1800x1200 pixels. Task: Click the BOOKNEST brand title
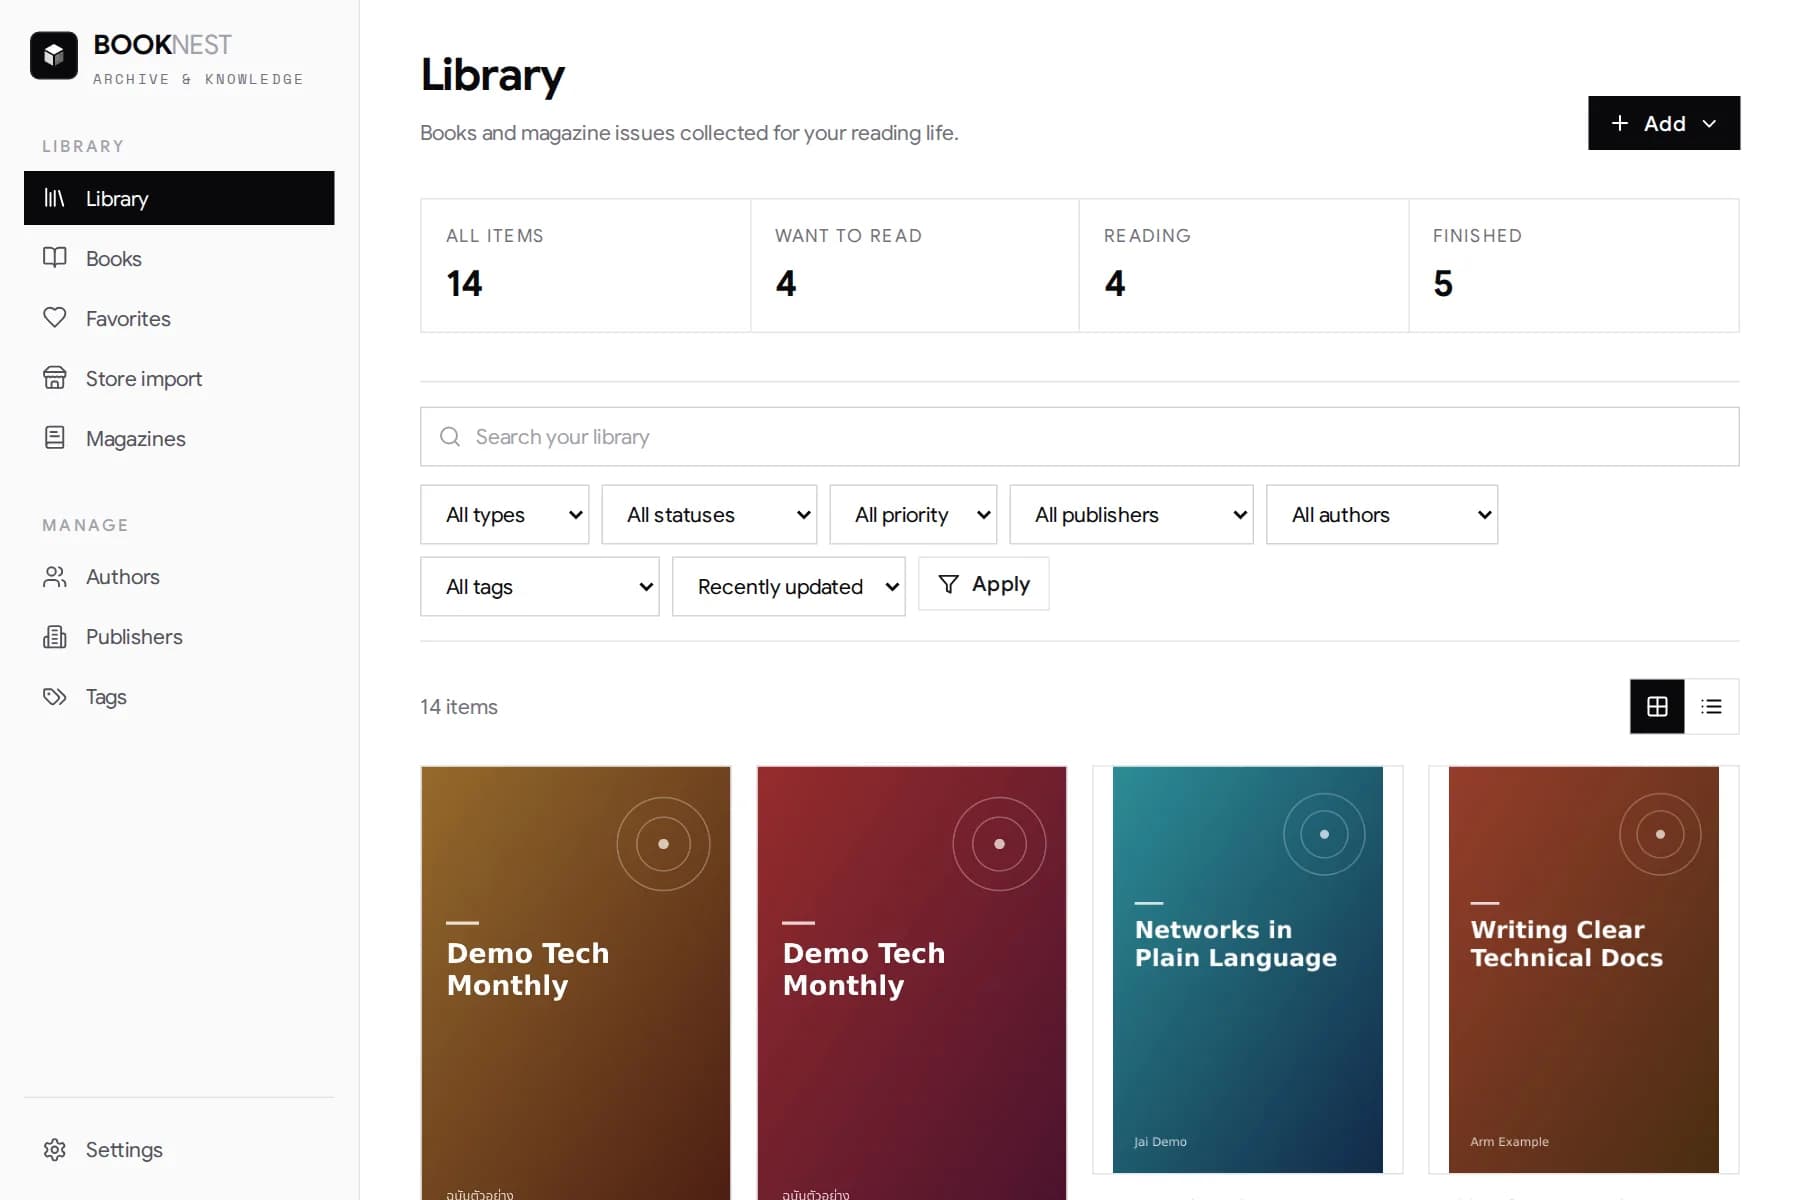click(162, 45)
